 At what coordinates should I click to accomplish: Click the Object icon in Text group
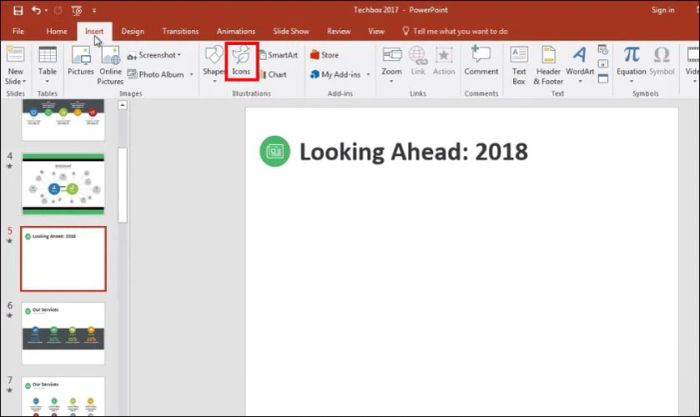pos(603,79)
